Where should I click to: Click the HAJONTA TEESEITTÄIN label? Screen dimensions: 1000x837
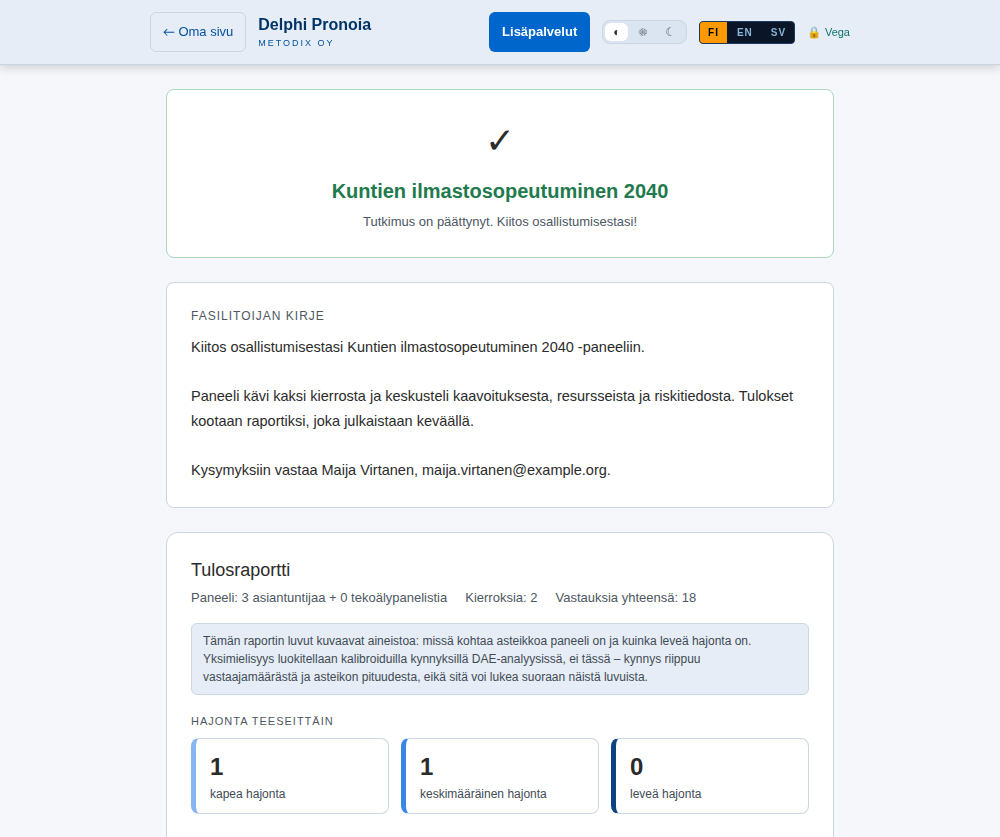click(262, 721)
